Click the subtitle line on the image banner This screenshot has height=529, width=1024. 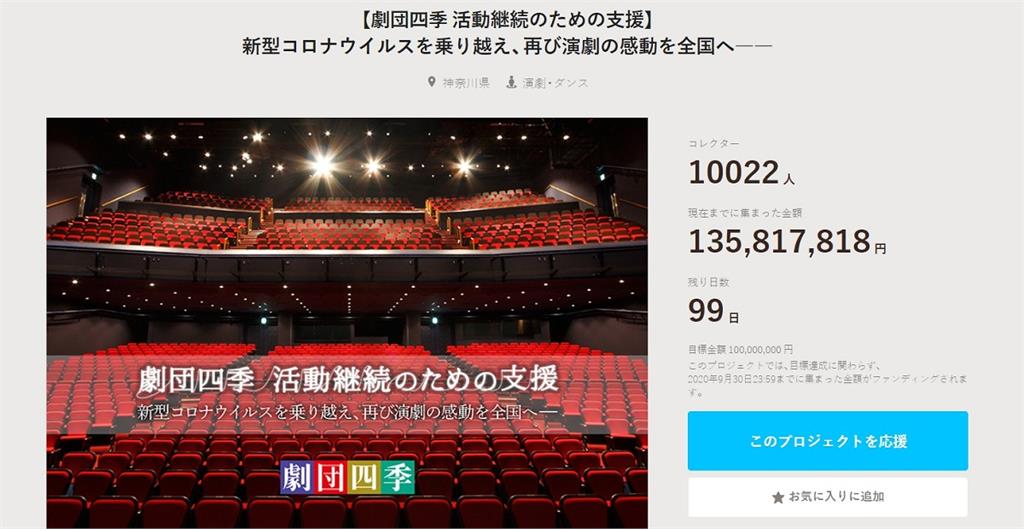(x=347, y=413)
